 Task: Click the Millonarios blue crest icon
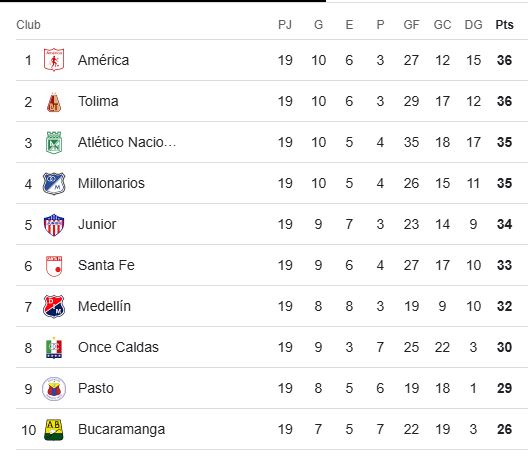click(x=54, y=184)
